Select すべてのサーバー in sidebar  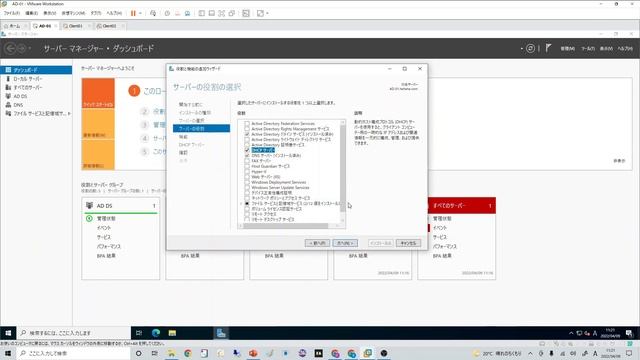click(x=28, y=87)
